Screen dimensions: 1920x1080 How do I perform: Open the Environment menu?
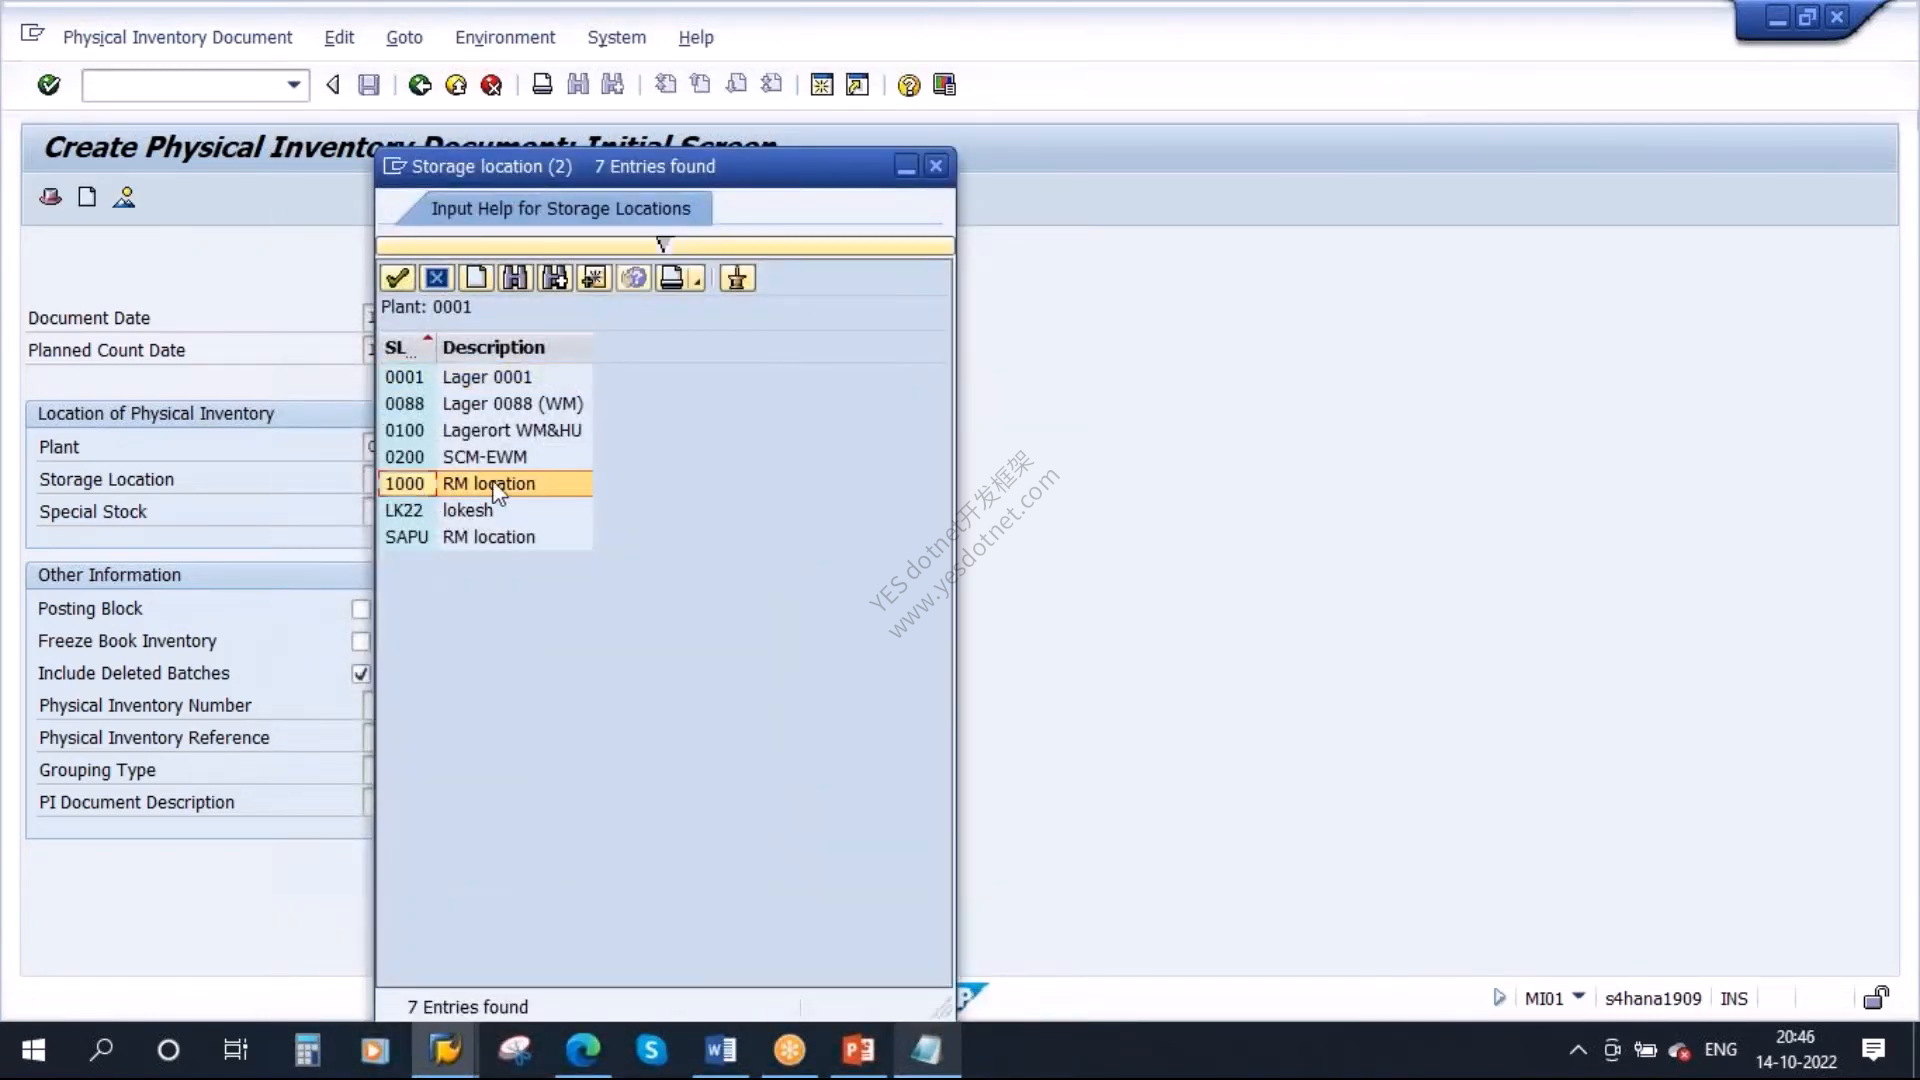point(505,37)
